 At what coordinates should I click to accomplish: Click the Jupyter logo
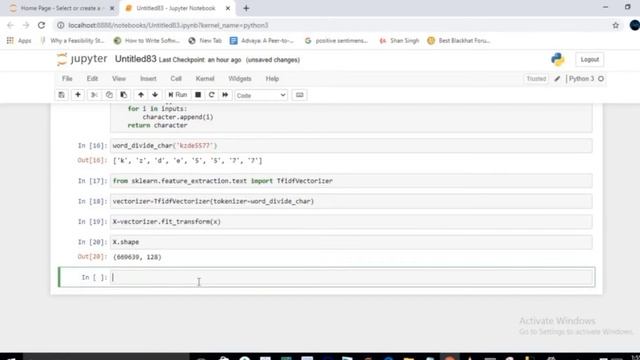click(x=82, y=59)
